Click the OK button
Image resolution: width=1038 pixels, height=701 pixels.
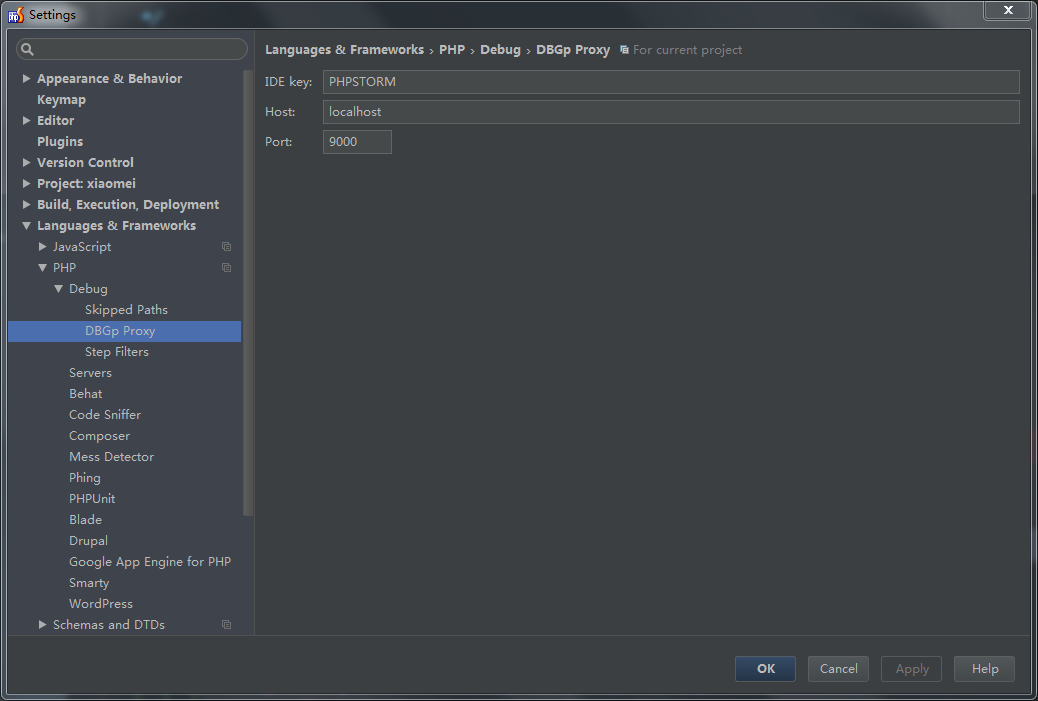[765, 669]
